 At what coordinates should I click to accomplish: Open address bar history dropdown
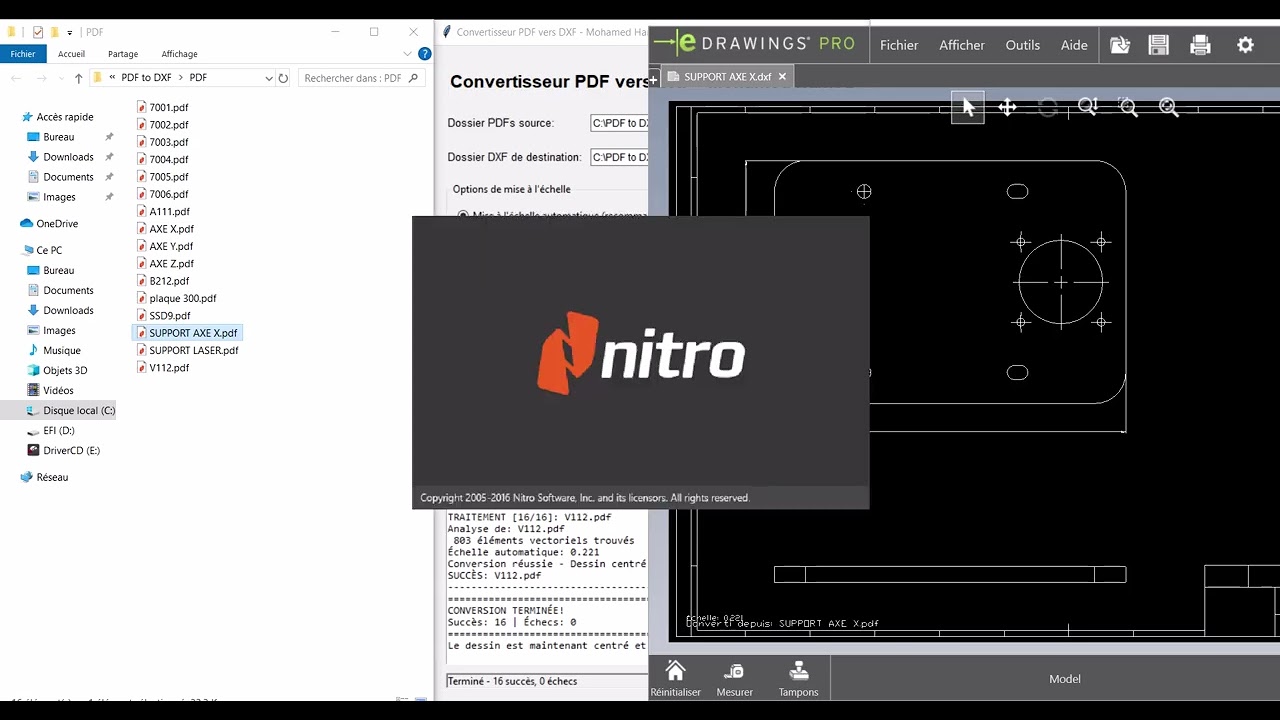click(268, 78)
